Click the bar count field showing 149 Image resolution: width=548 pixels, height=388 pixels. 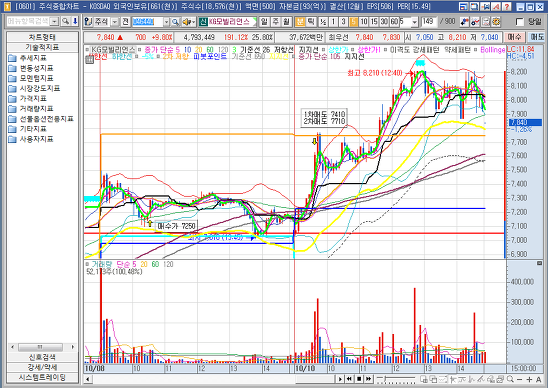(x=428, y=22)
